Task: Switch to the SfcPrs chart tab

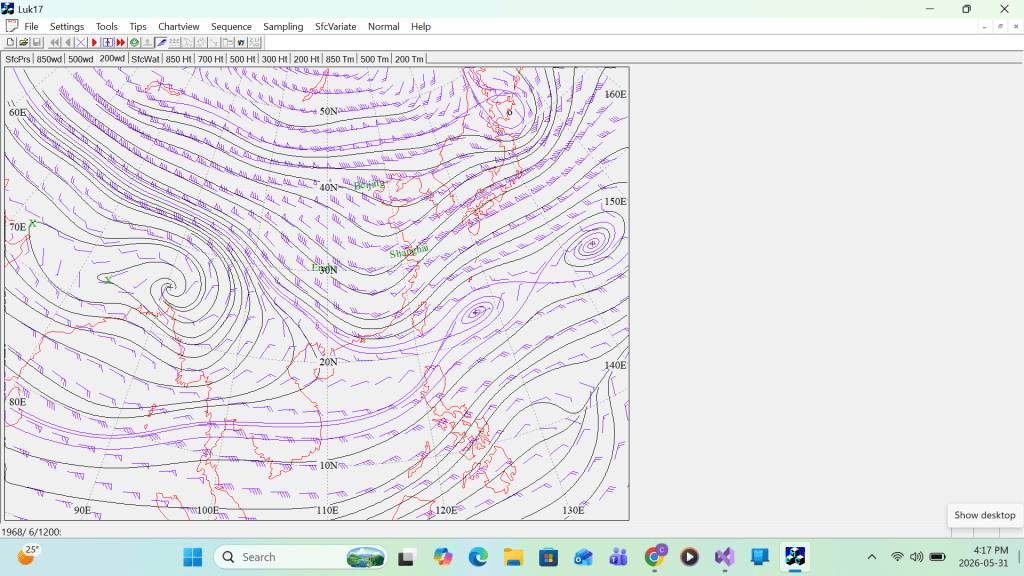Action: point(18,59)
